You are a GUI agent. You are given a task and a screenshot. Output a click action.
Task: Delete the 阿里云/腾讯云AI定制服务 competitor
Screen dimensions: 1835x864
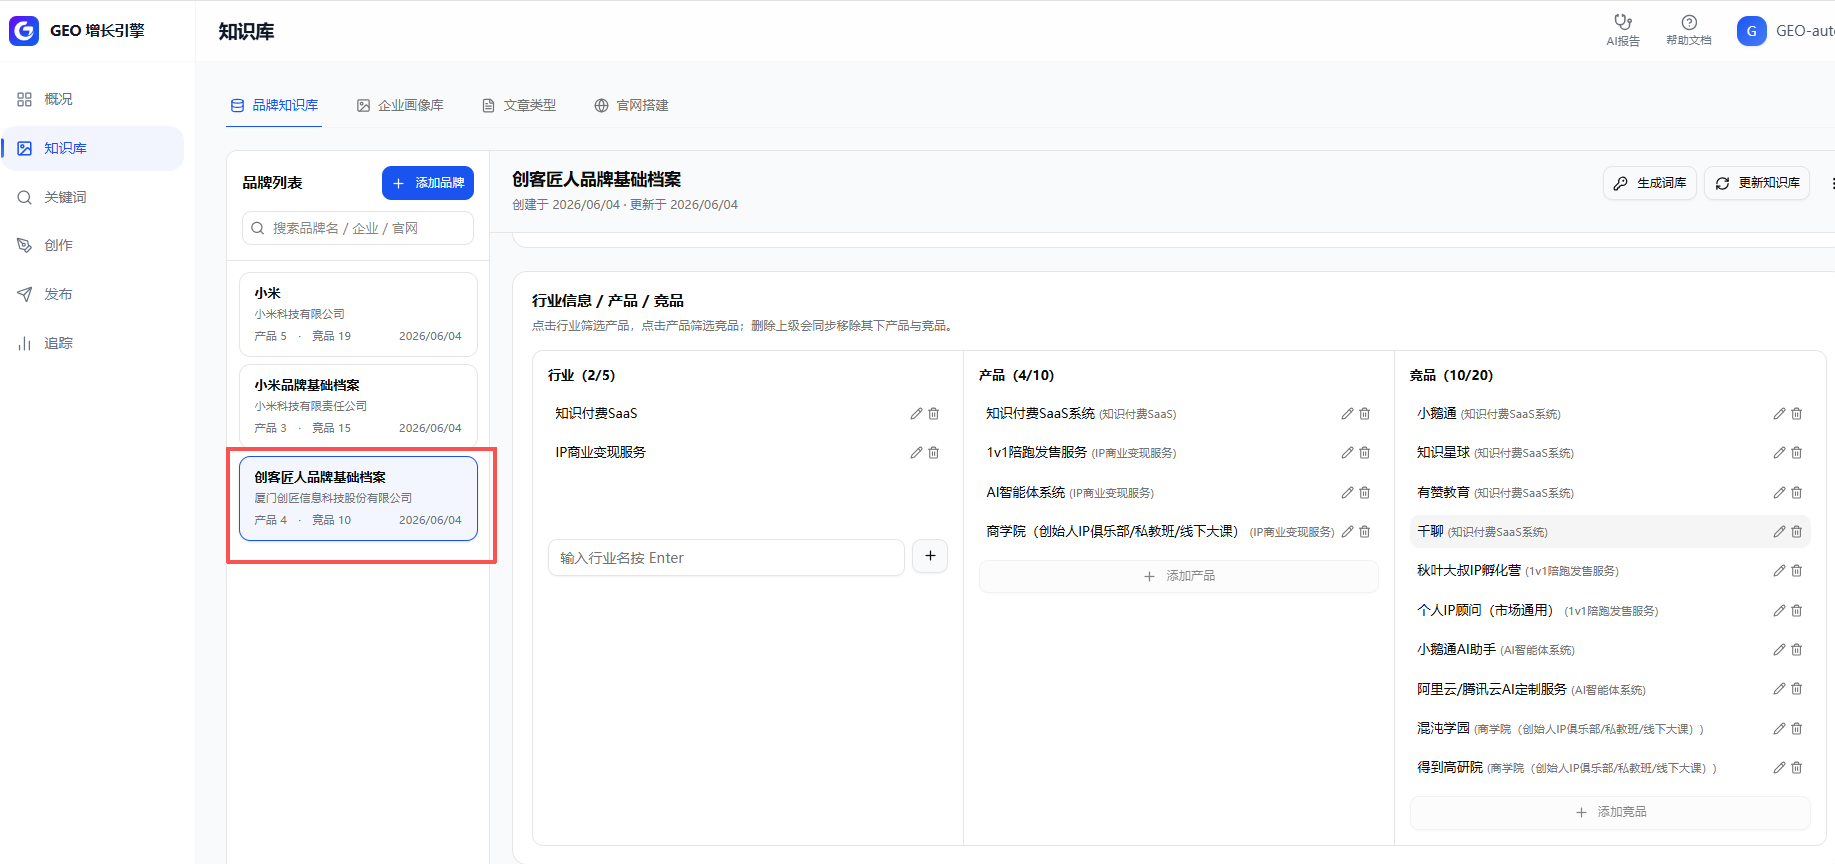point(1797,689)
